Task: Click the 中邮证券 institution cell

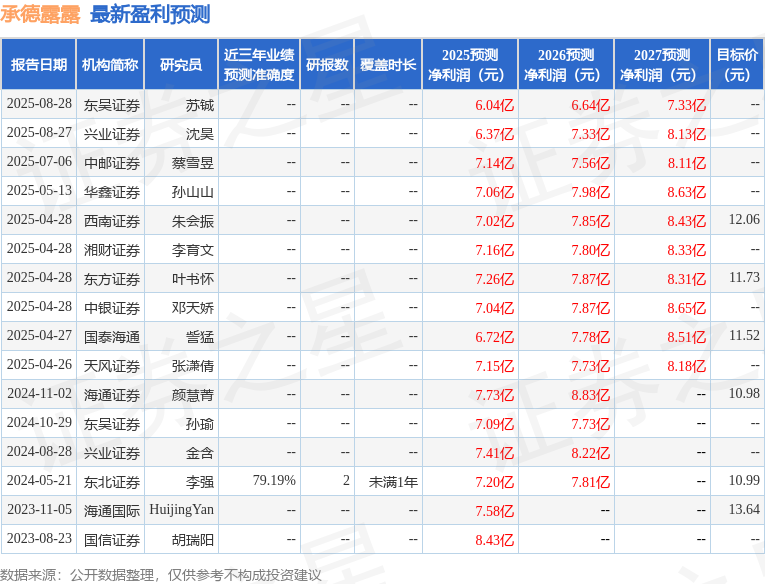Action: pos(112,163)
